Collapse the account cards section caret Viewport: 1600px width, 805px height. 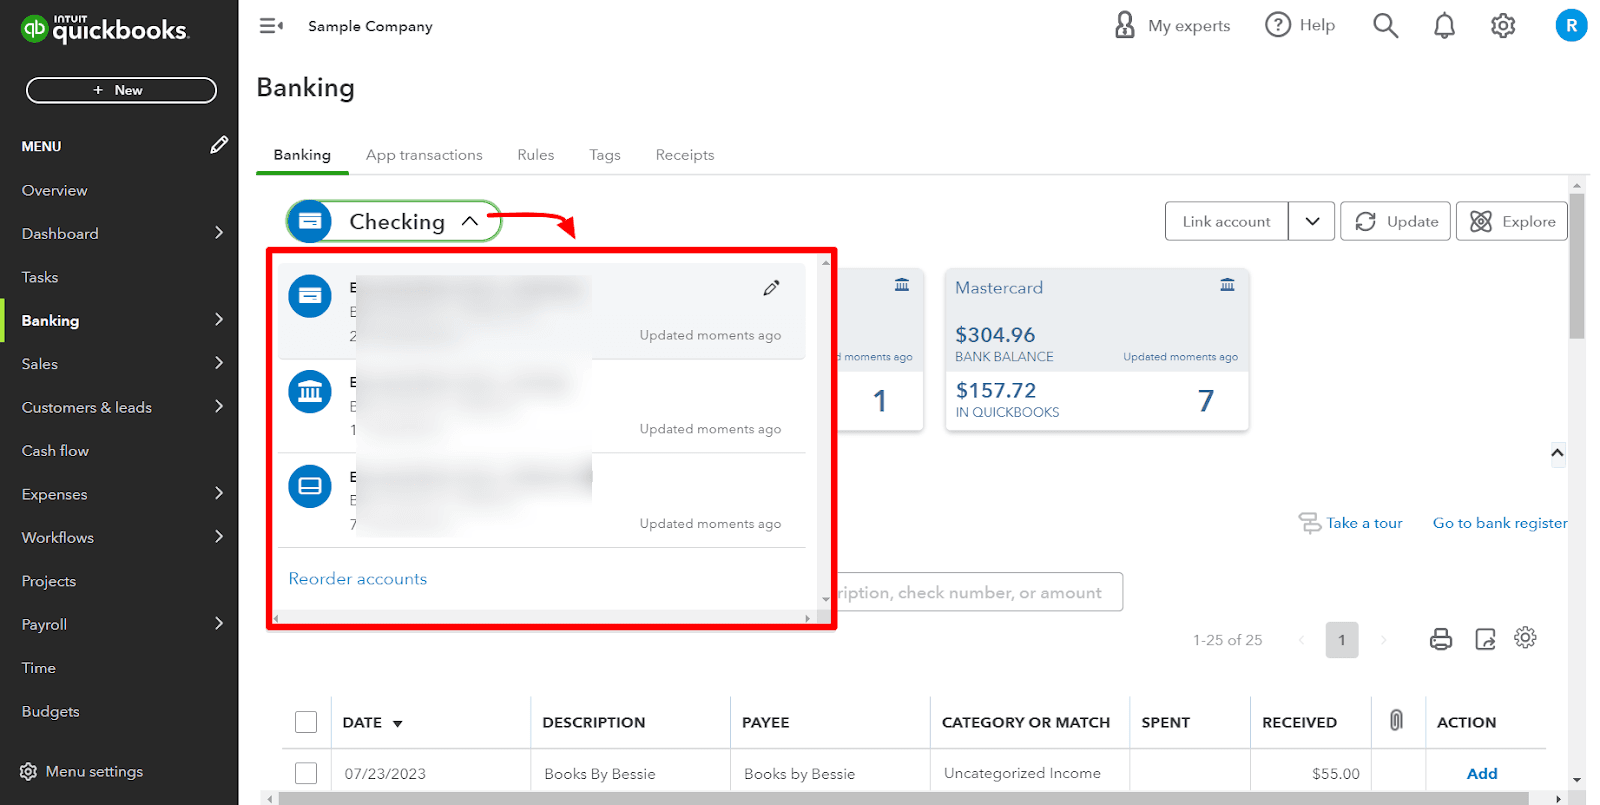point(1557,452)
